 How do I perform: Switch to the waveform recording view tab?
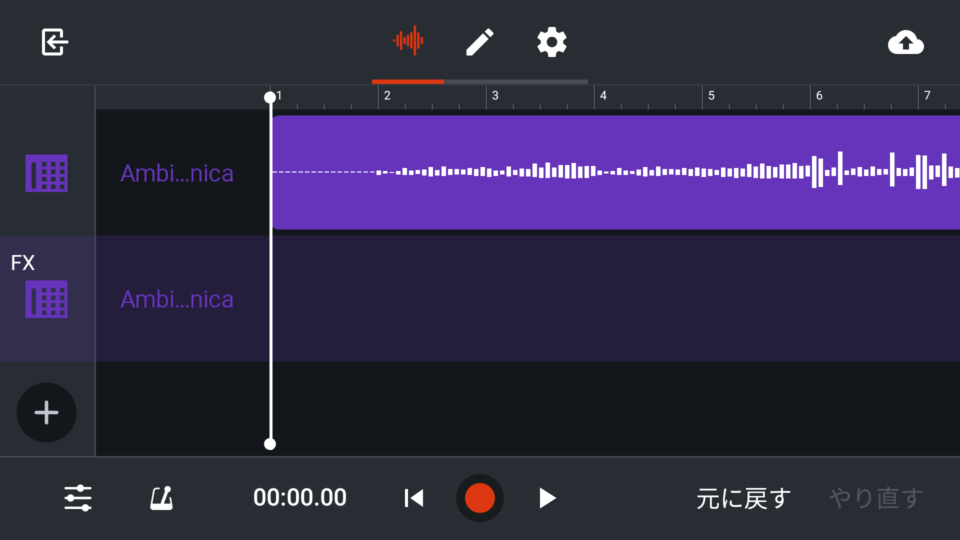[408, 41]
